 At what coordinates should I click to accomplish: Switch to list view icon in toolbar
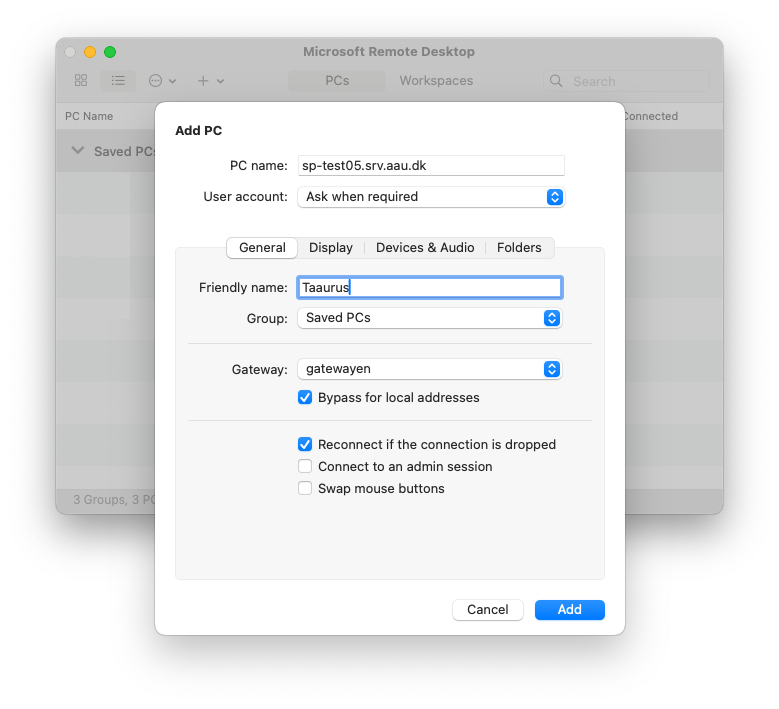tap(118, 80)
